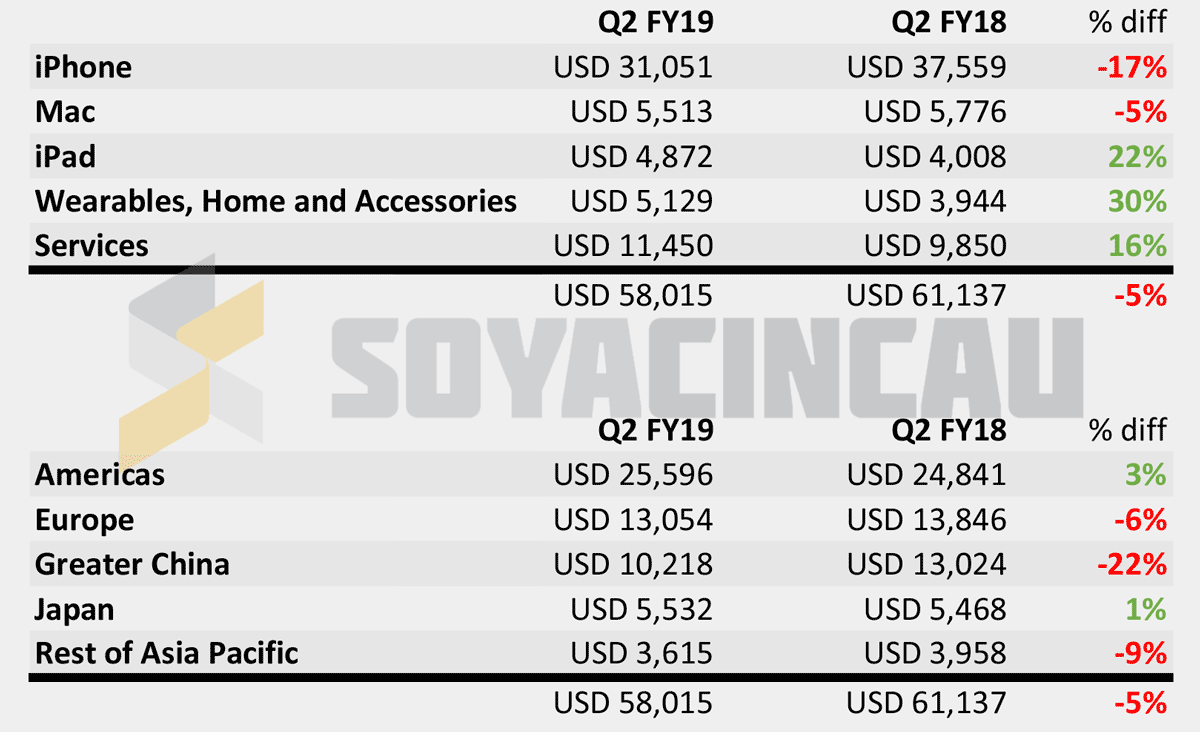Click Services value USD 11,450
The width and height of the screenshot is (1200, 732).
click(x=633, y=246)
